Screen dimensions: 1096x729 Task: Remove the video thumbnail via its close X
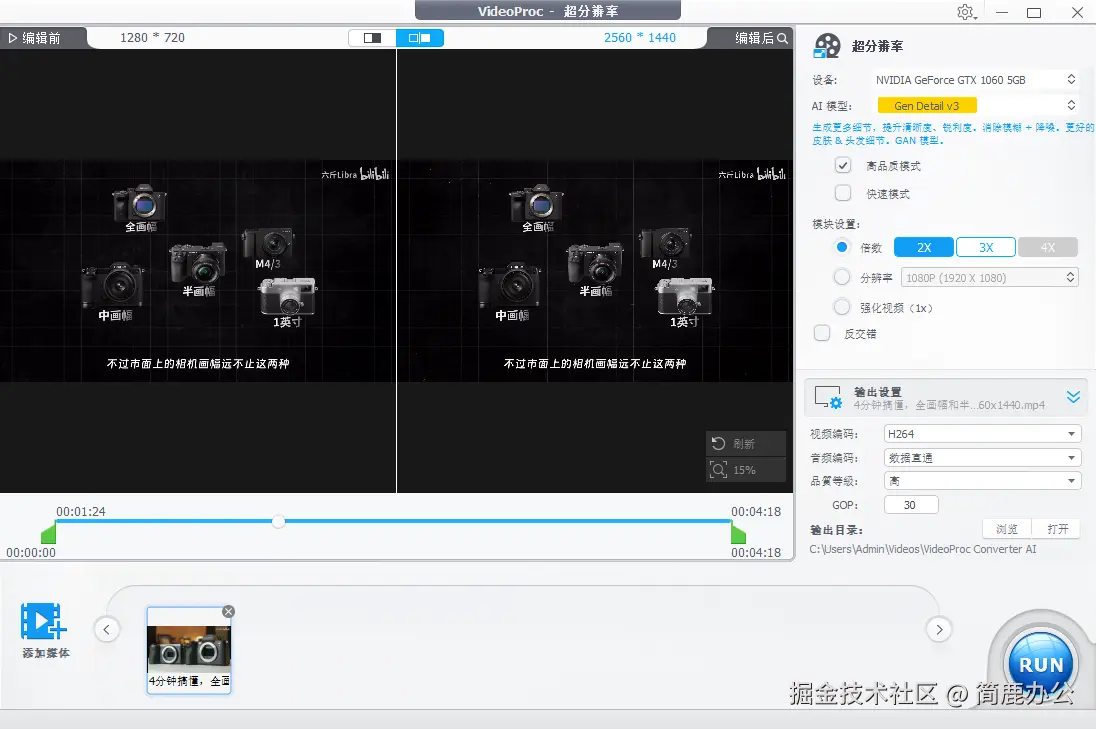[x=228, y=610]
